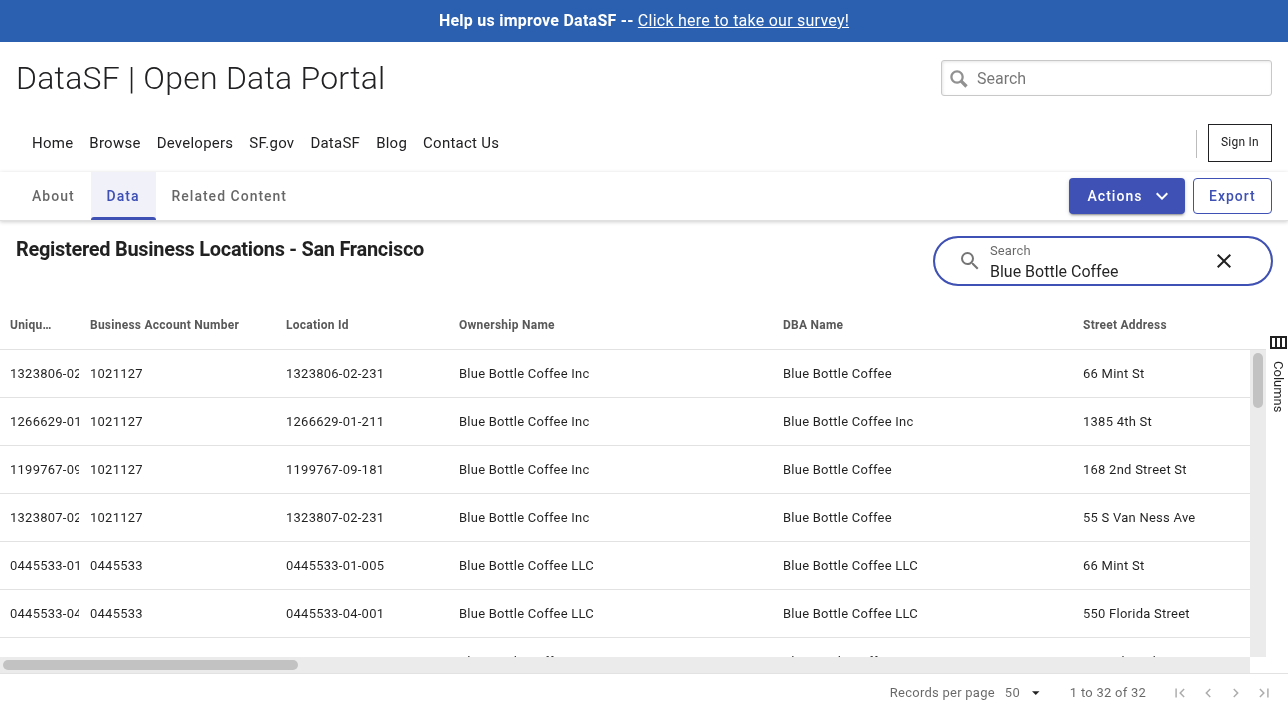Go to Home in the navigation menu
This screenshot has width=1288, height=711.
point(52,143)
